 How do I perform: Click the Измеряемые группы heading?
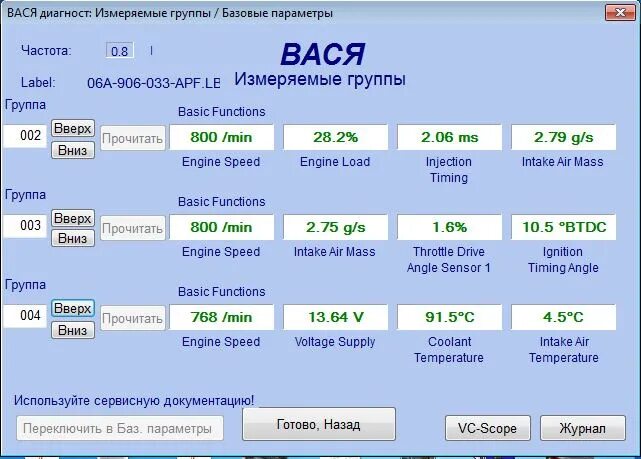coord(320,79)
